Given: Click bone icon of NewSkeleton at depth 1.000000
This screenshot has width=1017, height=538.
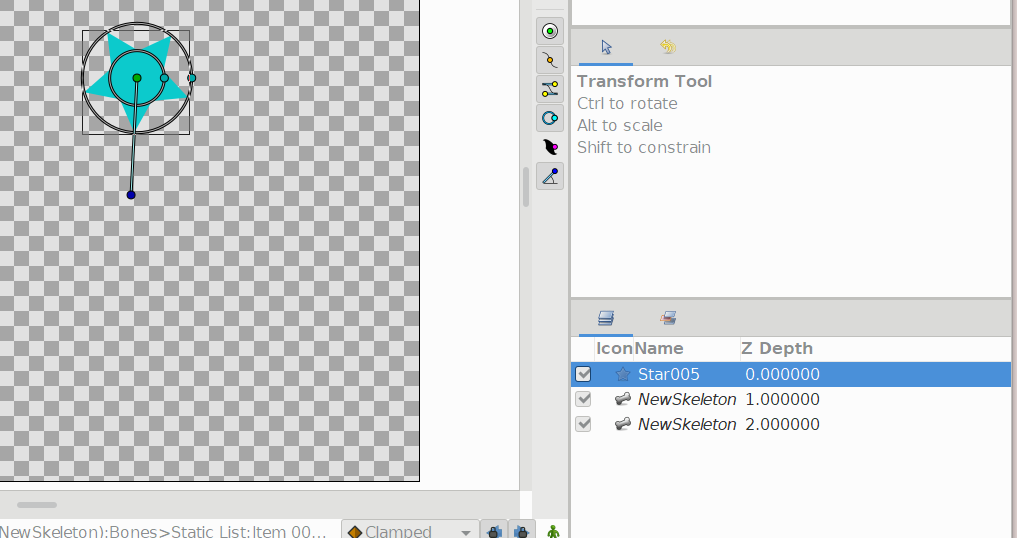Looking at the screenshot, I should click(x=623, y=399).
